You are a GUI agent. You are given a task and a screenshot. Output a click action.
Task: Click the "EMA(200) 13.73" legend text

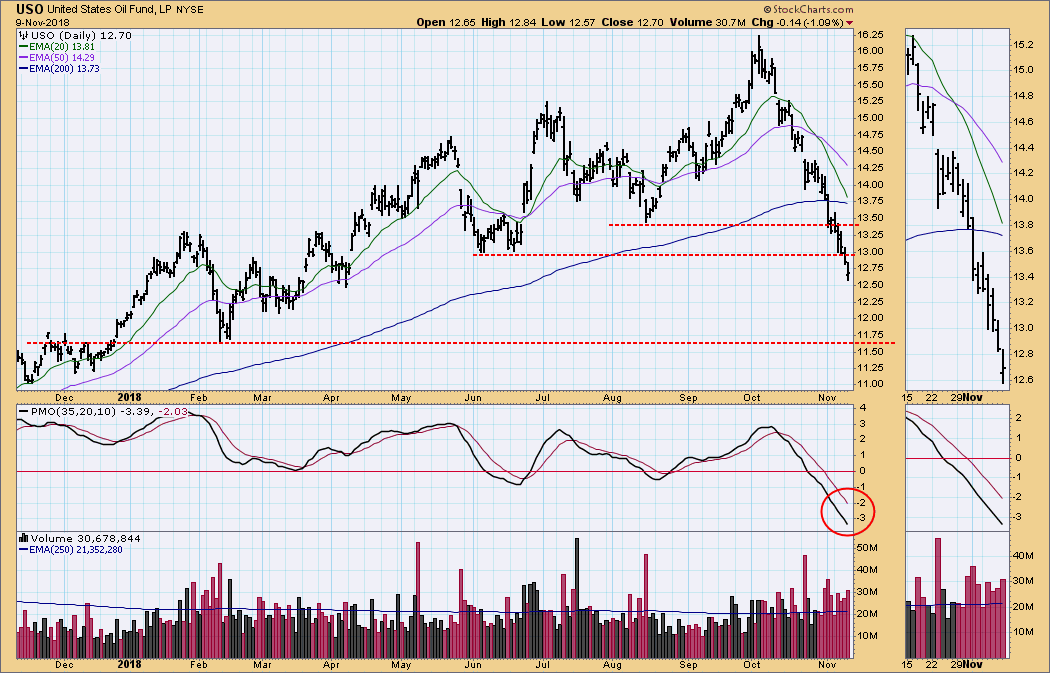[x=64, y=68]
